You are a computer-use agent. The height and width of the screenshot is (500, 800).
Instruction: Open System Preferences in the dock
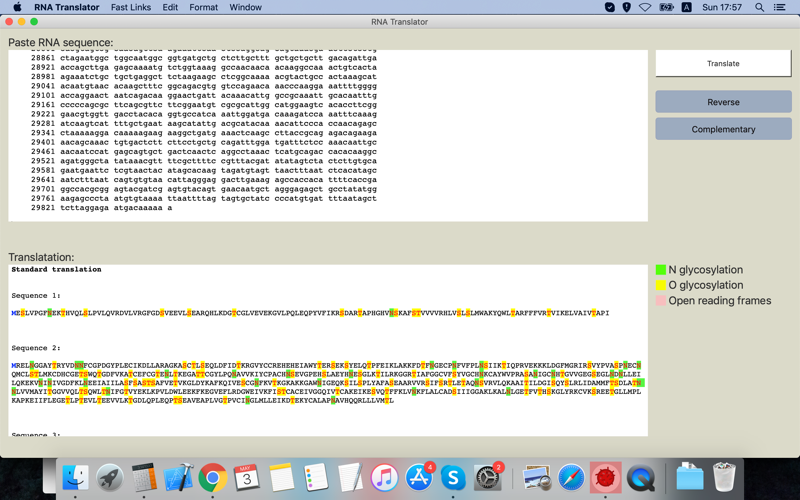488,478
